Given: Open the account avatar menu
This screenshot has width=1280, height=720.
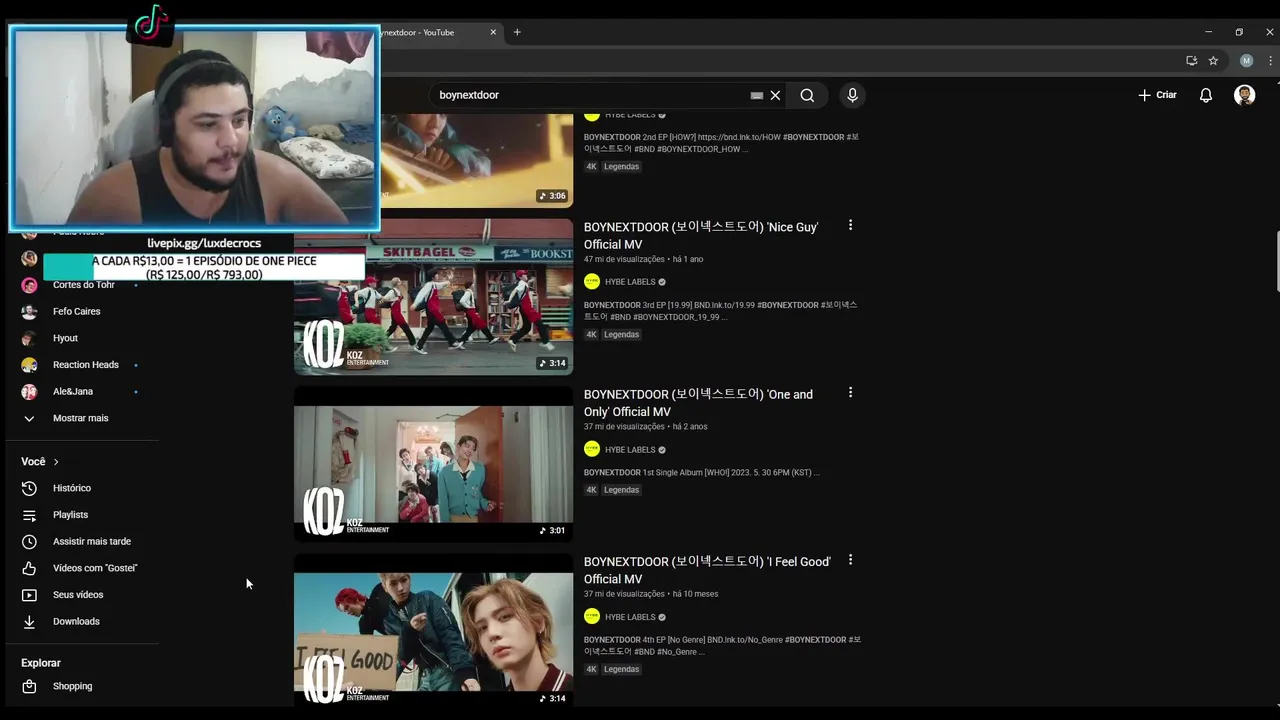Looking at the screenshot, I should point(1245,95).
